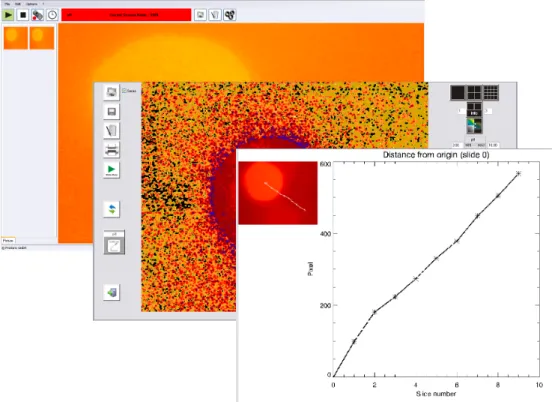Viewport: 552px width, 402px height.
Task: Start acquisition with the green play button
Action: [8, 15]
